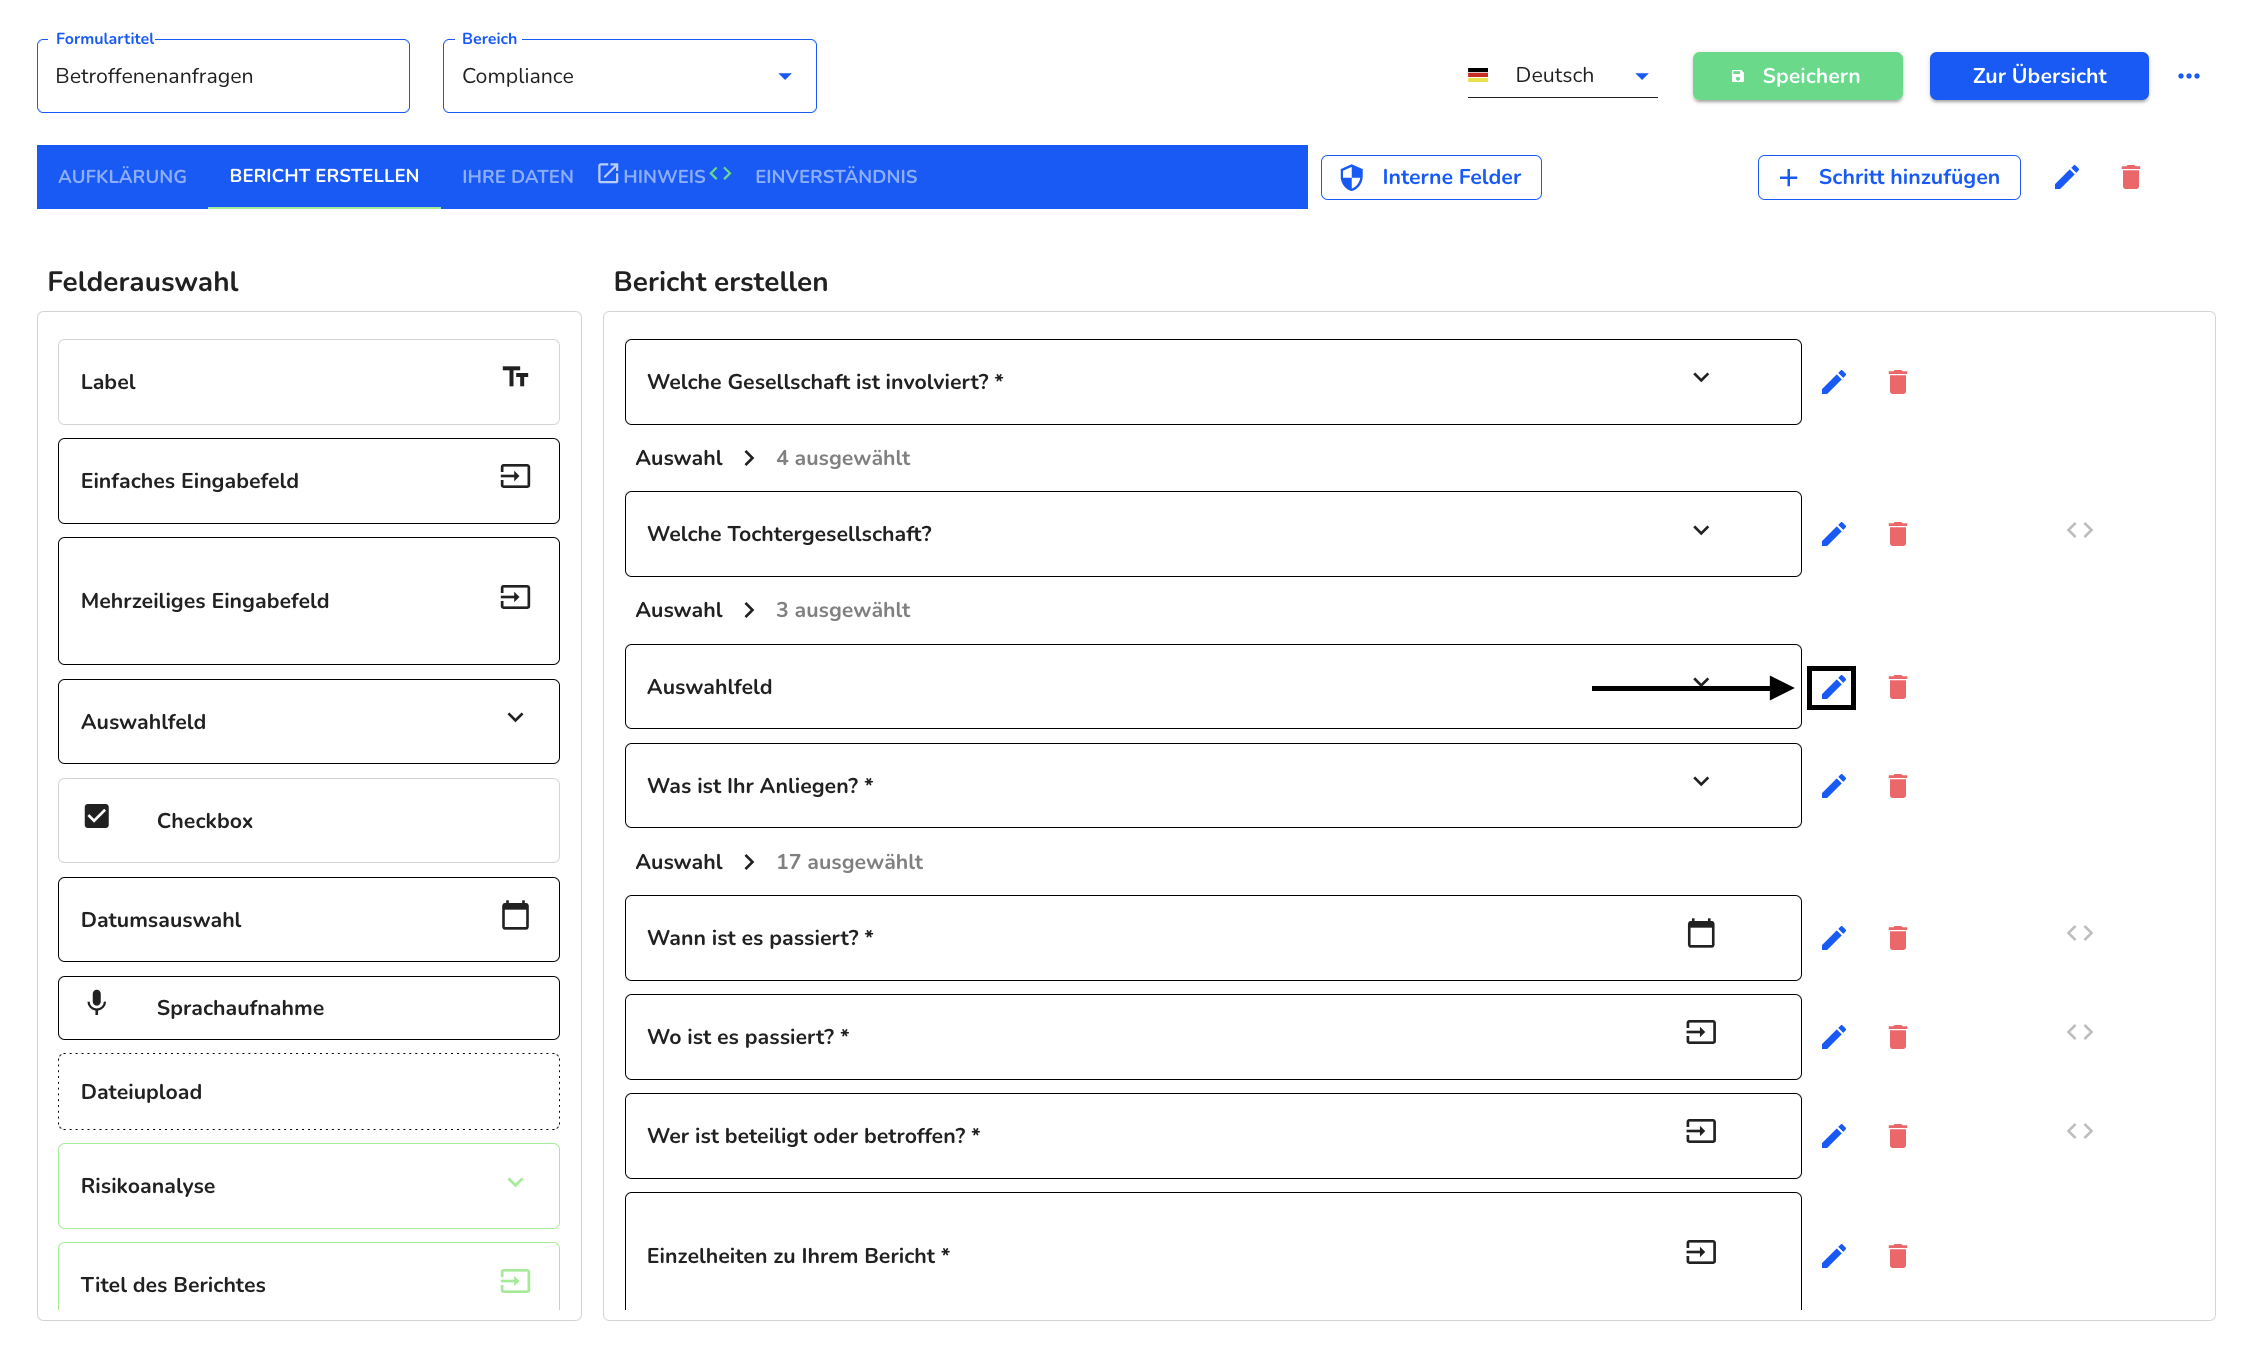This screenshot has width=2244, height=1346.
Task: Expand 'Was ist Ihr Anliegen?' dropdown chevron
Action: click(1701, 781)
